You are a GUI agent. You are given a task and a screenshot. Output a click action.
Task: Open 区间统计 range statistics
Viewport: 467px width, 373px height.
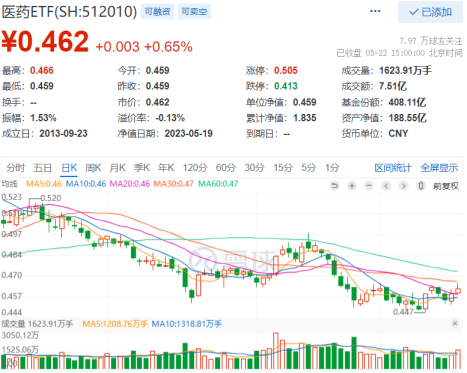point(393,168)
